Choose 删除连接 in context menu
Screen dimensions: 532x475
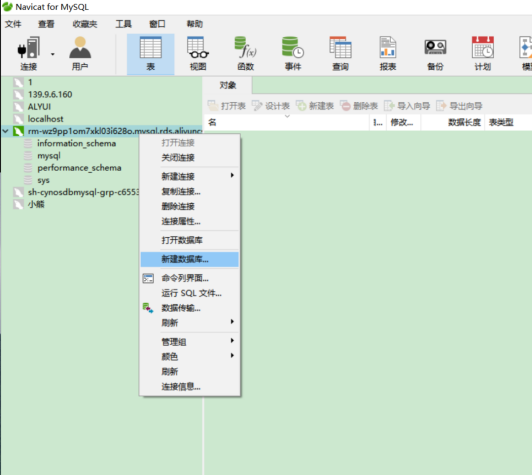[x=190, y=206]
